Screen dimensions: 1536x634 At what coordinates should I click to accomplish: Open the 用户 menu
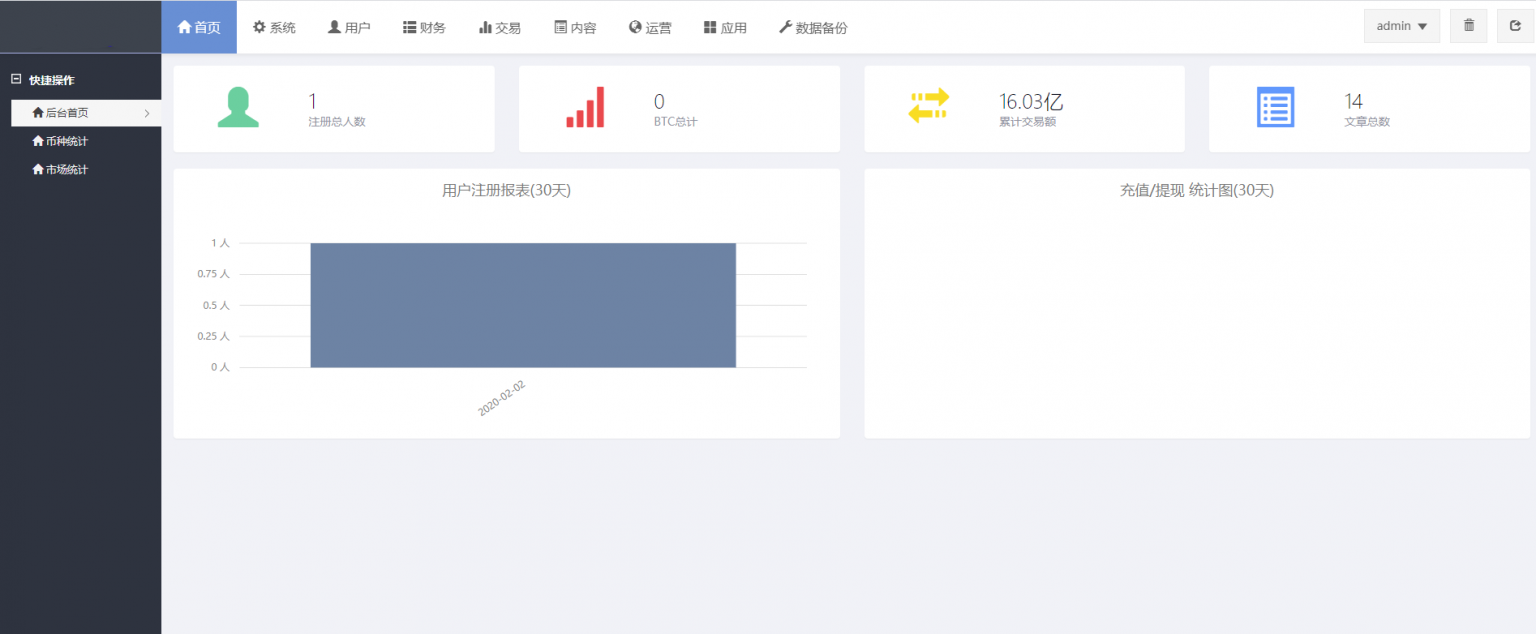tap(349, 28)
